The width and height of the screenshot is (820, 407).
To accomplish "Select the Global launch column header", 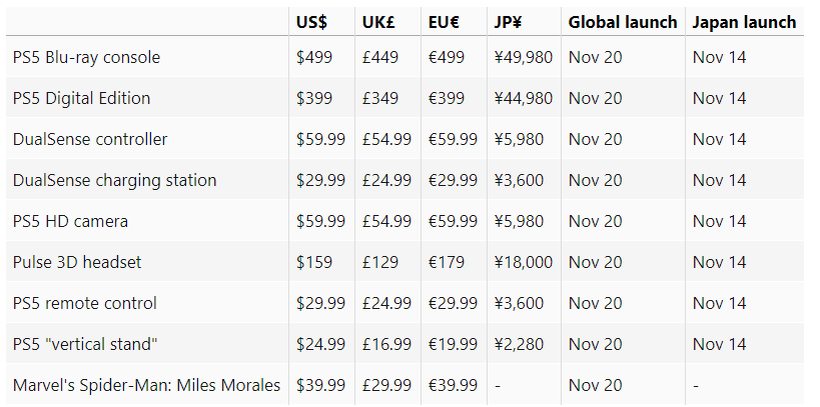I will (x=623, y=22).
